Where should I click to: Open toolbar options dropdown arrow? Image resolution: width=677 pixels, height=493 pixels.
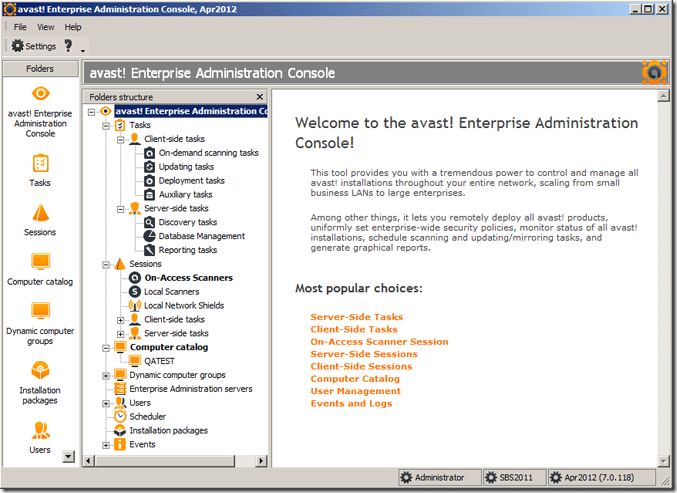pyautogui.click(x=83, y=51)
